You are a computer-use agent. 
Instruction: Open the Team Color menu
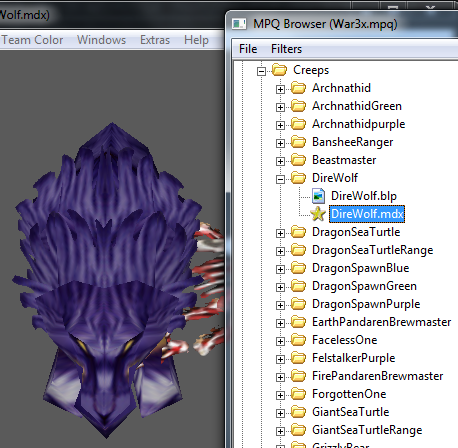pyautogui.click(x=32, y=40)
